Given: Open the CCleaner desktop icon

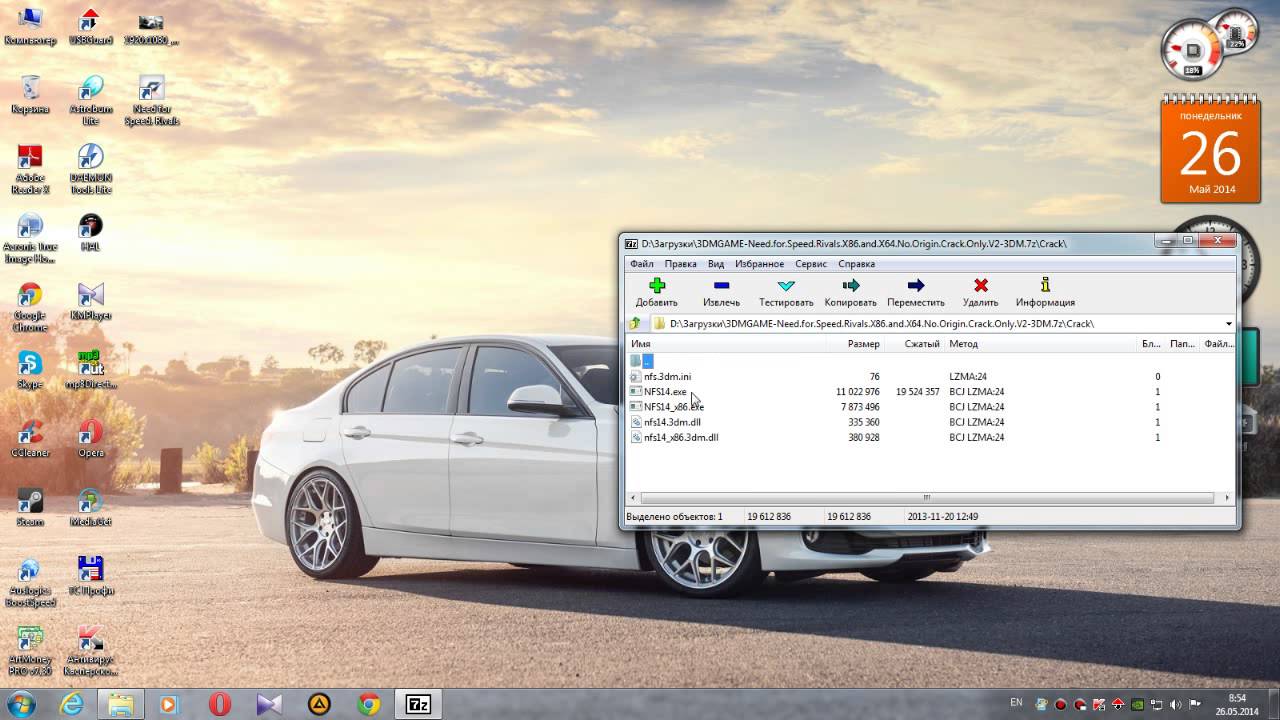Looking at the screenshot, I should click(30, 439).
